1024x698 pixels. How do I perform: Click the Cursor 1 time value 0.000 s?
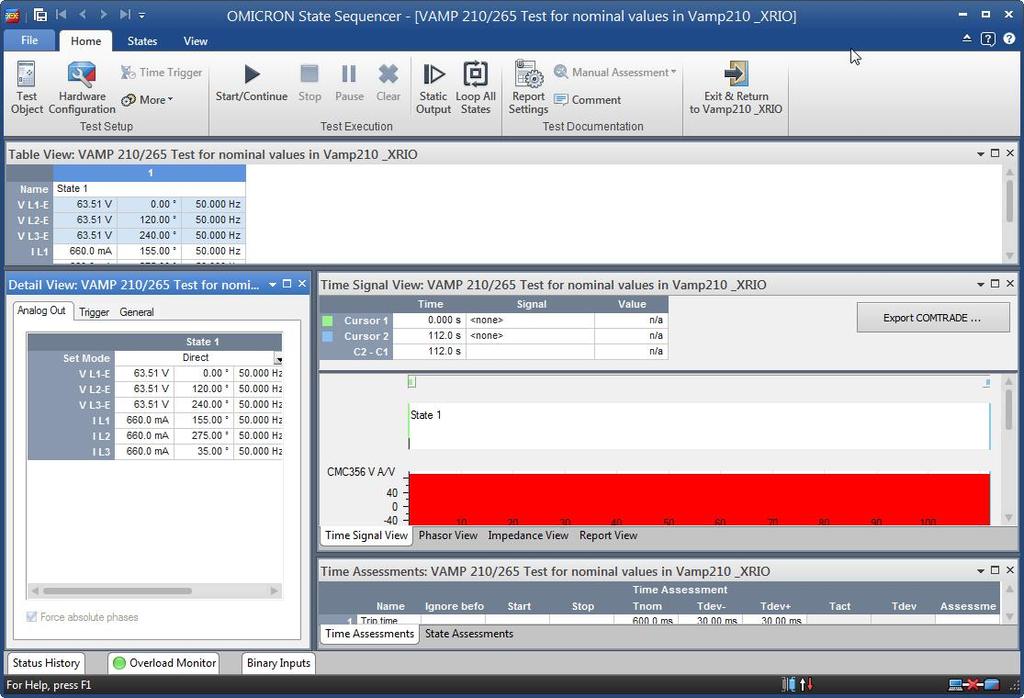click(x=429, y=321)
